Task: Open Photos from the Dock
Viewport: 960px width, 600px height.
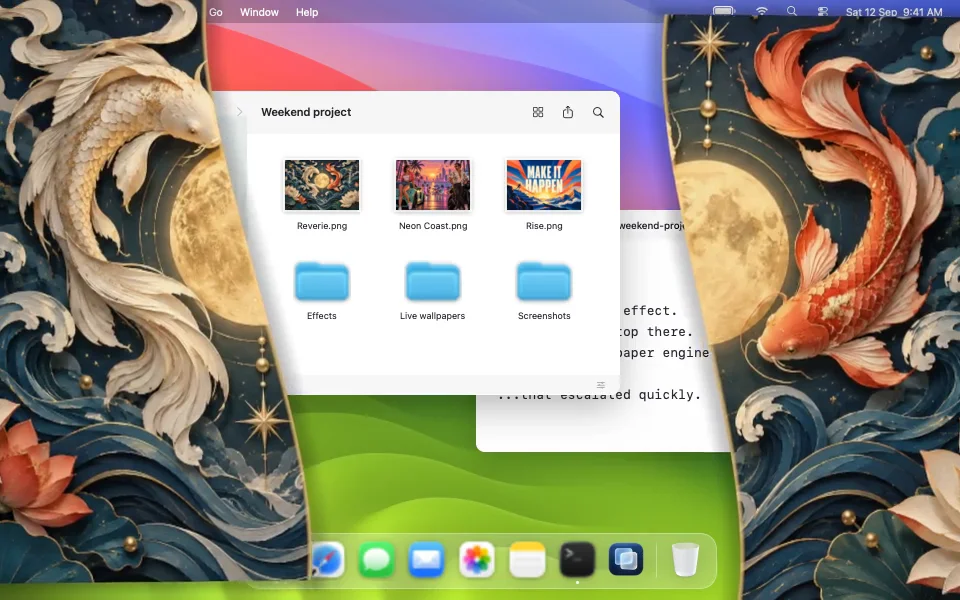Action: point(476,559)
